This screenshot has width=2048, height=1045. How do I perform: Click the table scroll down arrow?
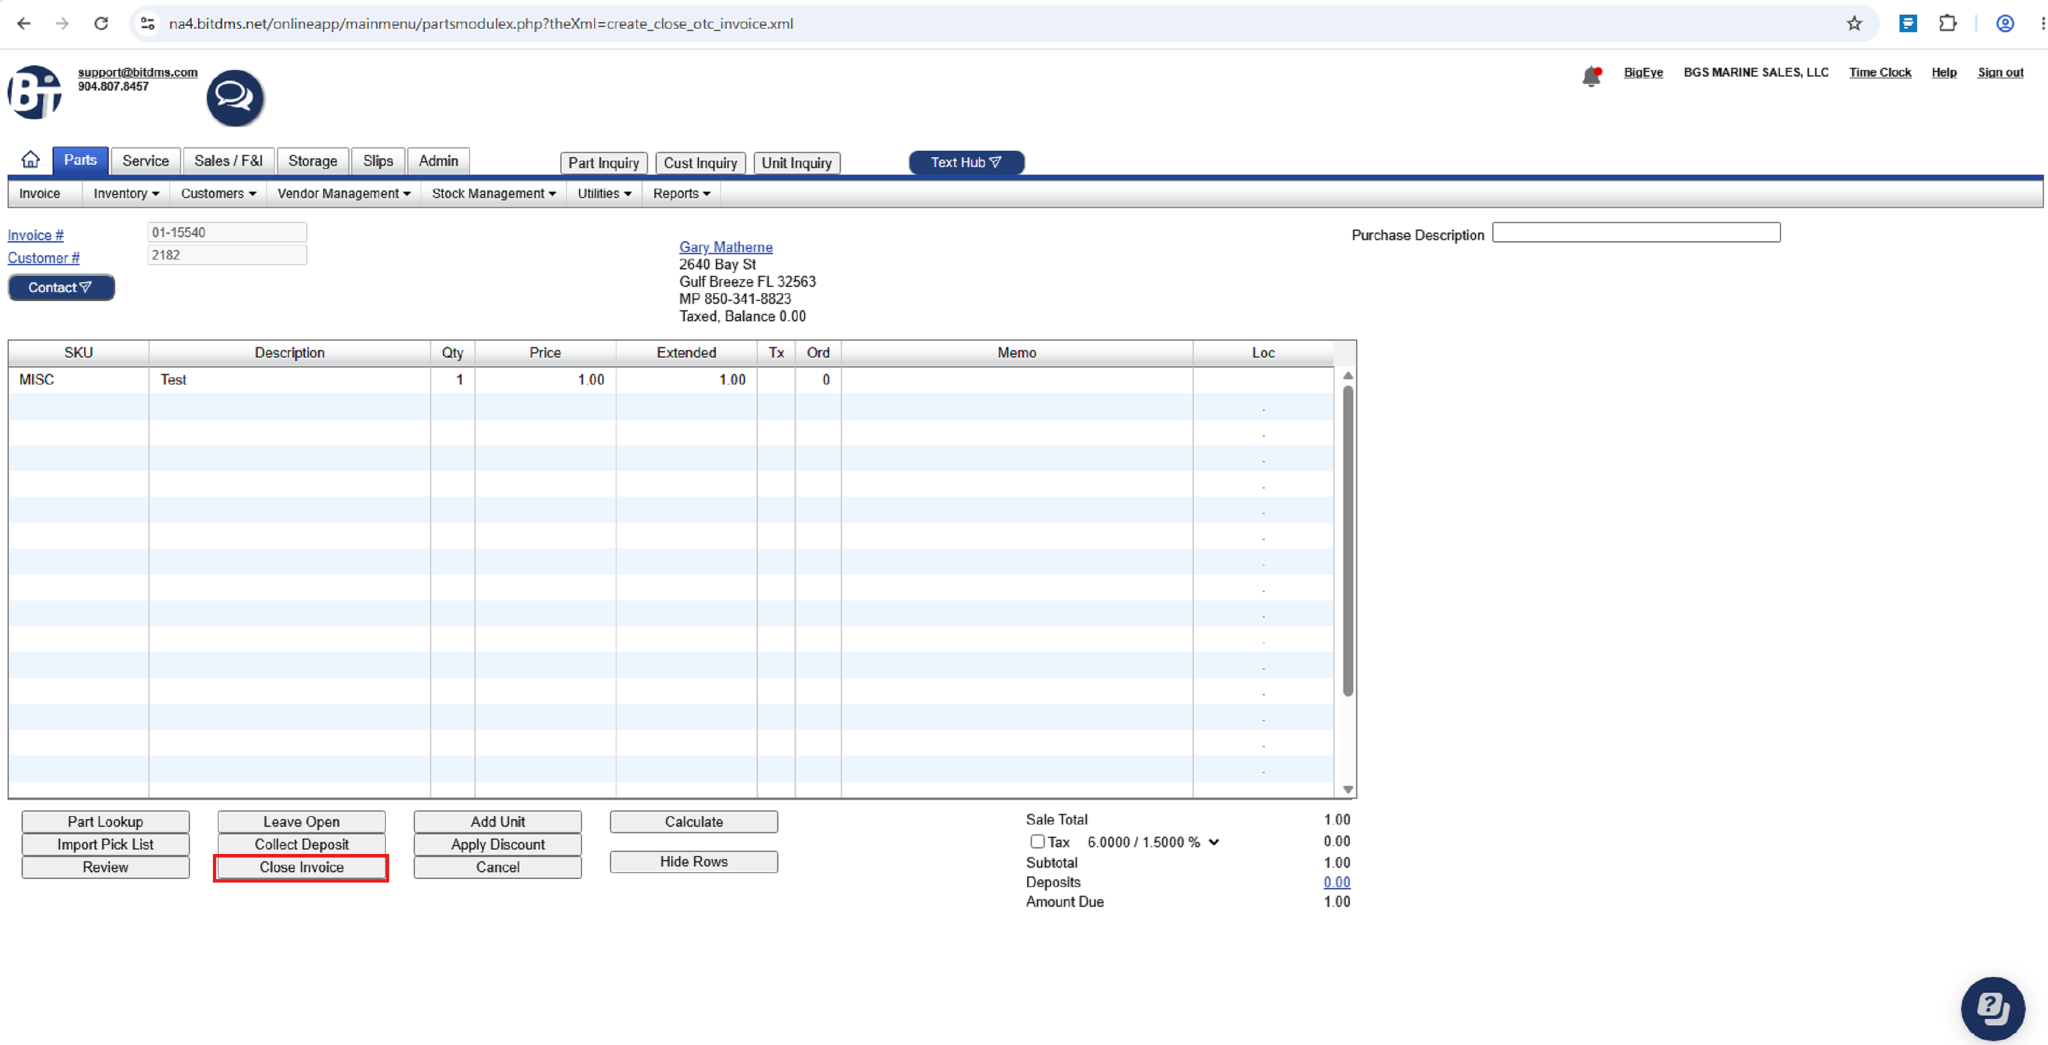tap(1347, 789)
